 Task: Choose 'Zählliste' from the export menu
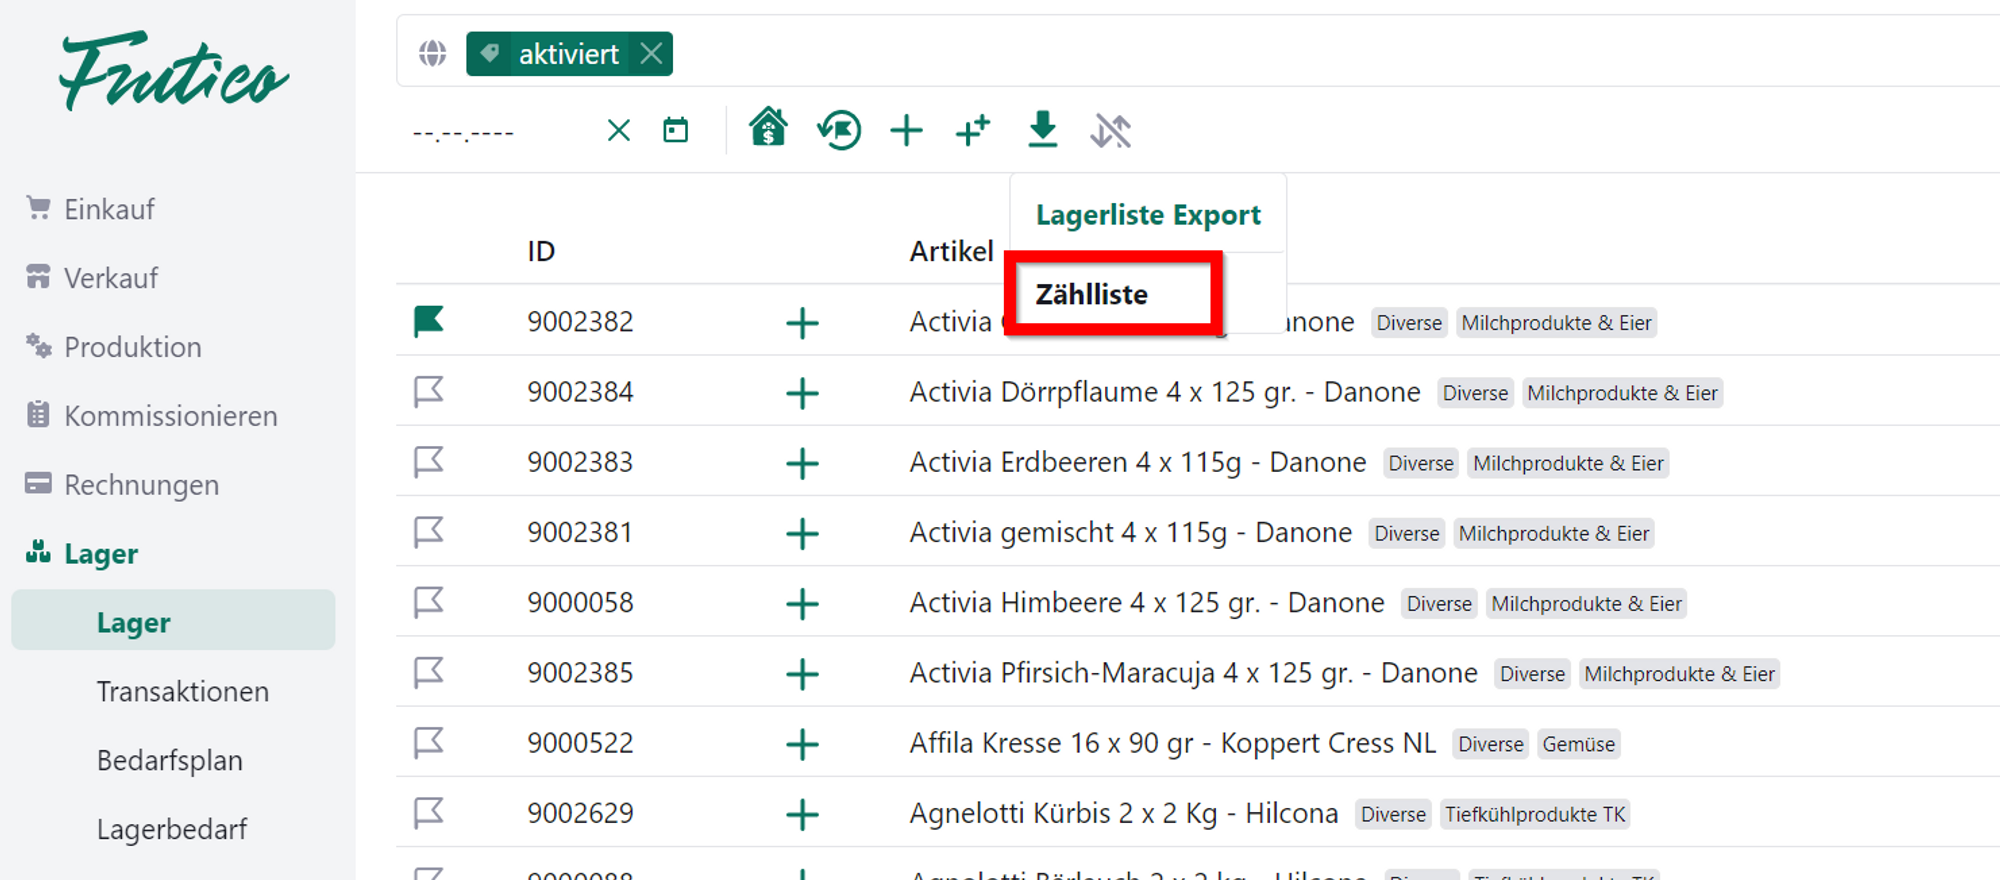(1092, 295)
